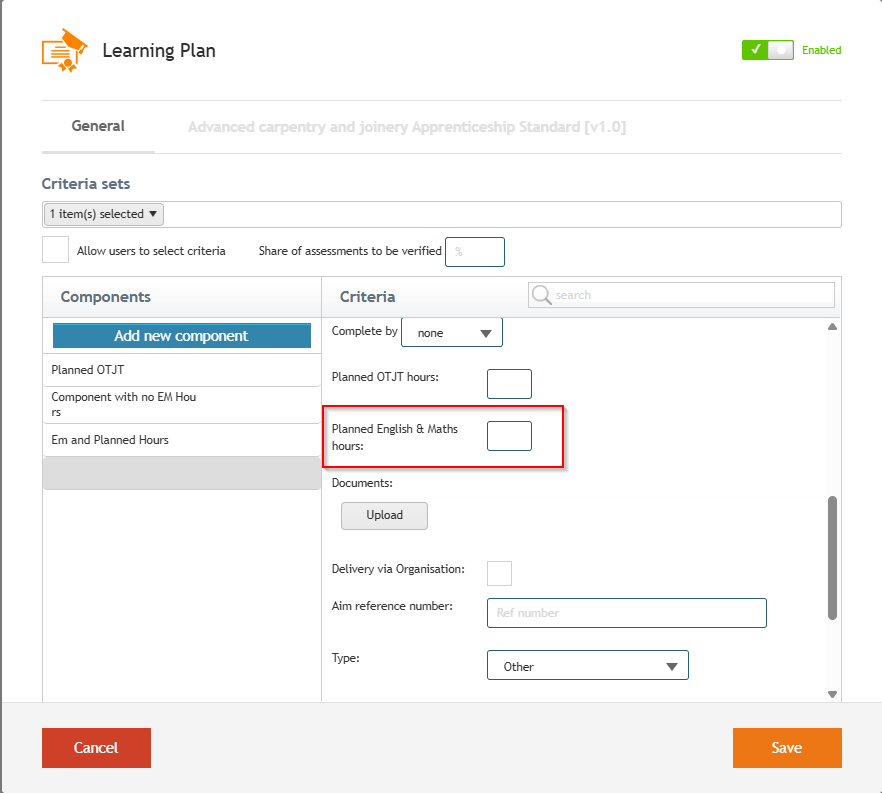Save the learning plan

point(787,747)
